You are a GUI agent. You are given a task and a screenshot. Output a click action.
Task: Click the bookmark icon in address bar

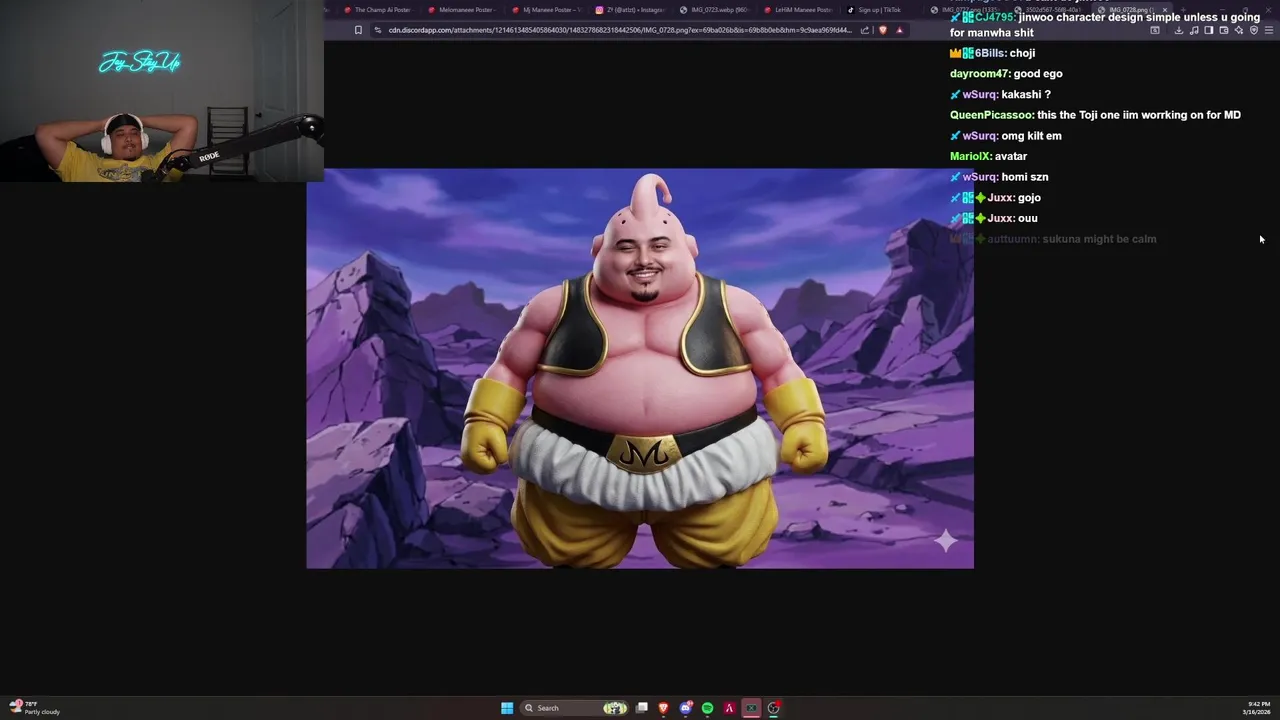pyautogui.click(x=358, y=30)
